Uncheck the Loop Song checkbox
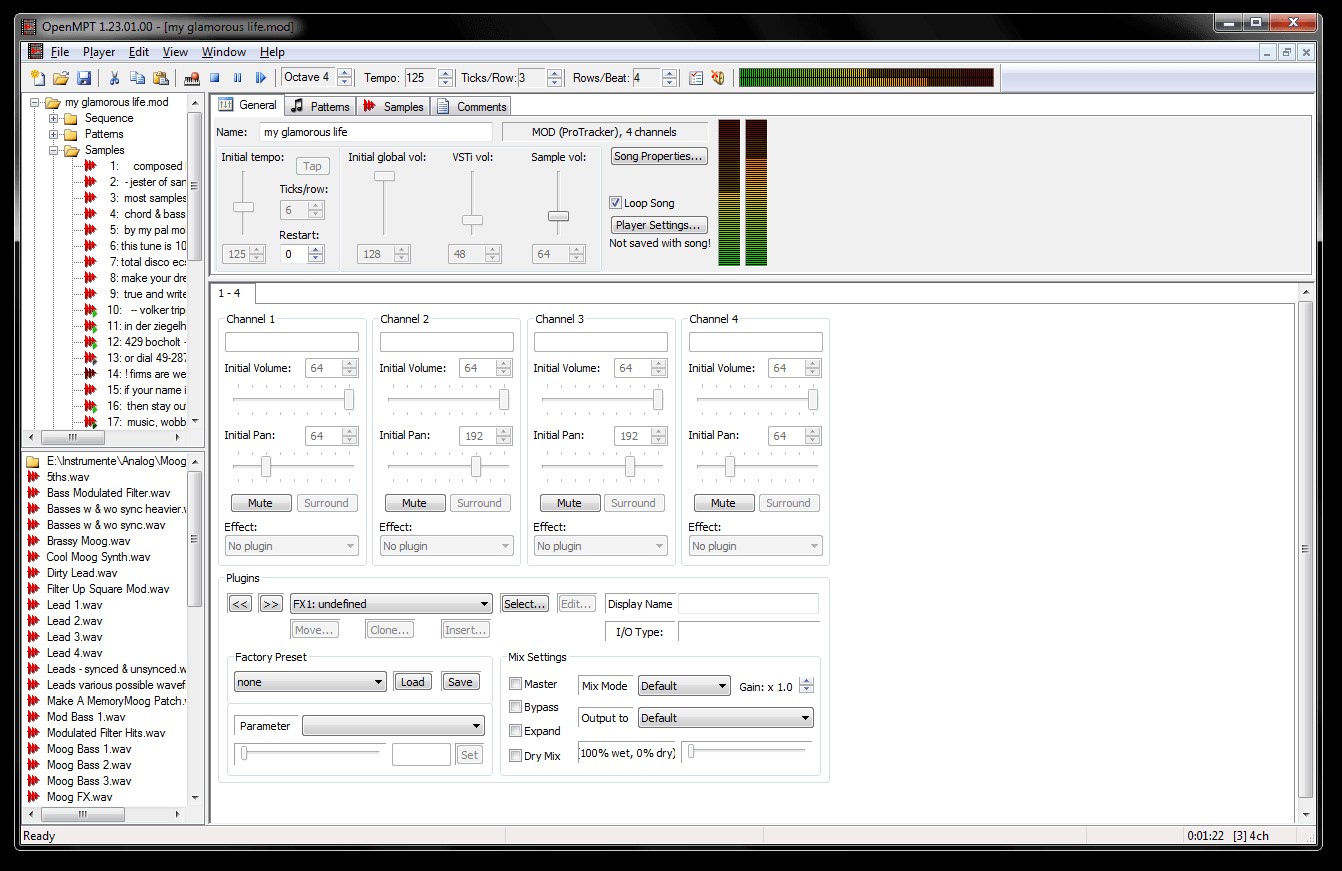This screenshot has height=871, width=1342. pyautogui.click(x=616, y=203)
